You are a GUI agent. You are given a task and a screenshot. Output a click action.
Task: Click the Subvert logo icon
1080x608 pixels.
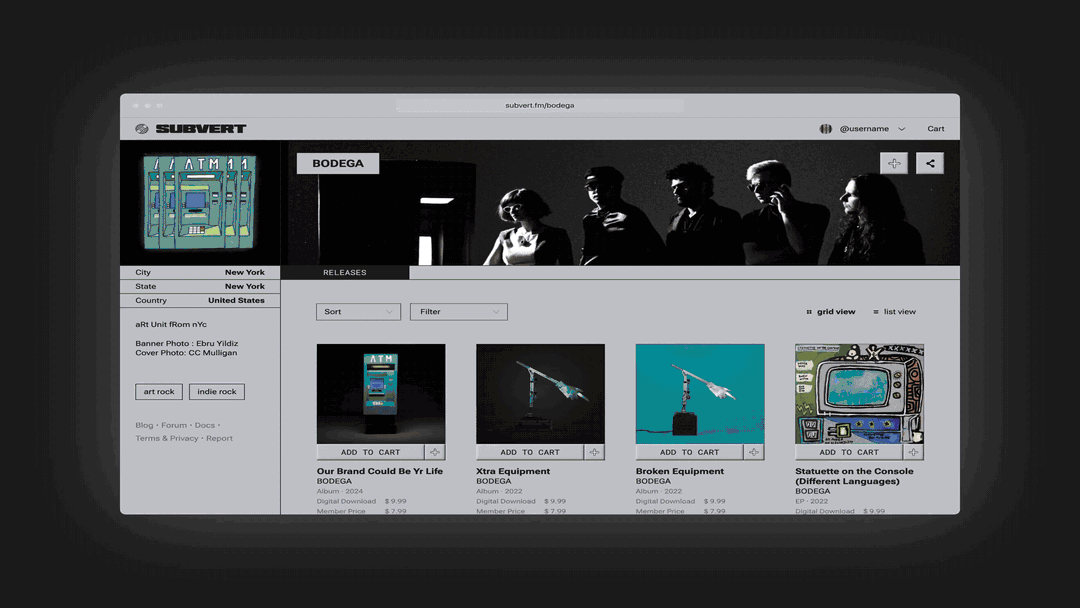142,129
